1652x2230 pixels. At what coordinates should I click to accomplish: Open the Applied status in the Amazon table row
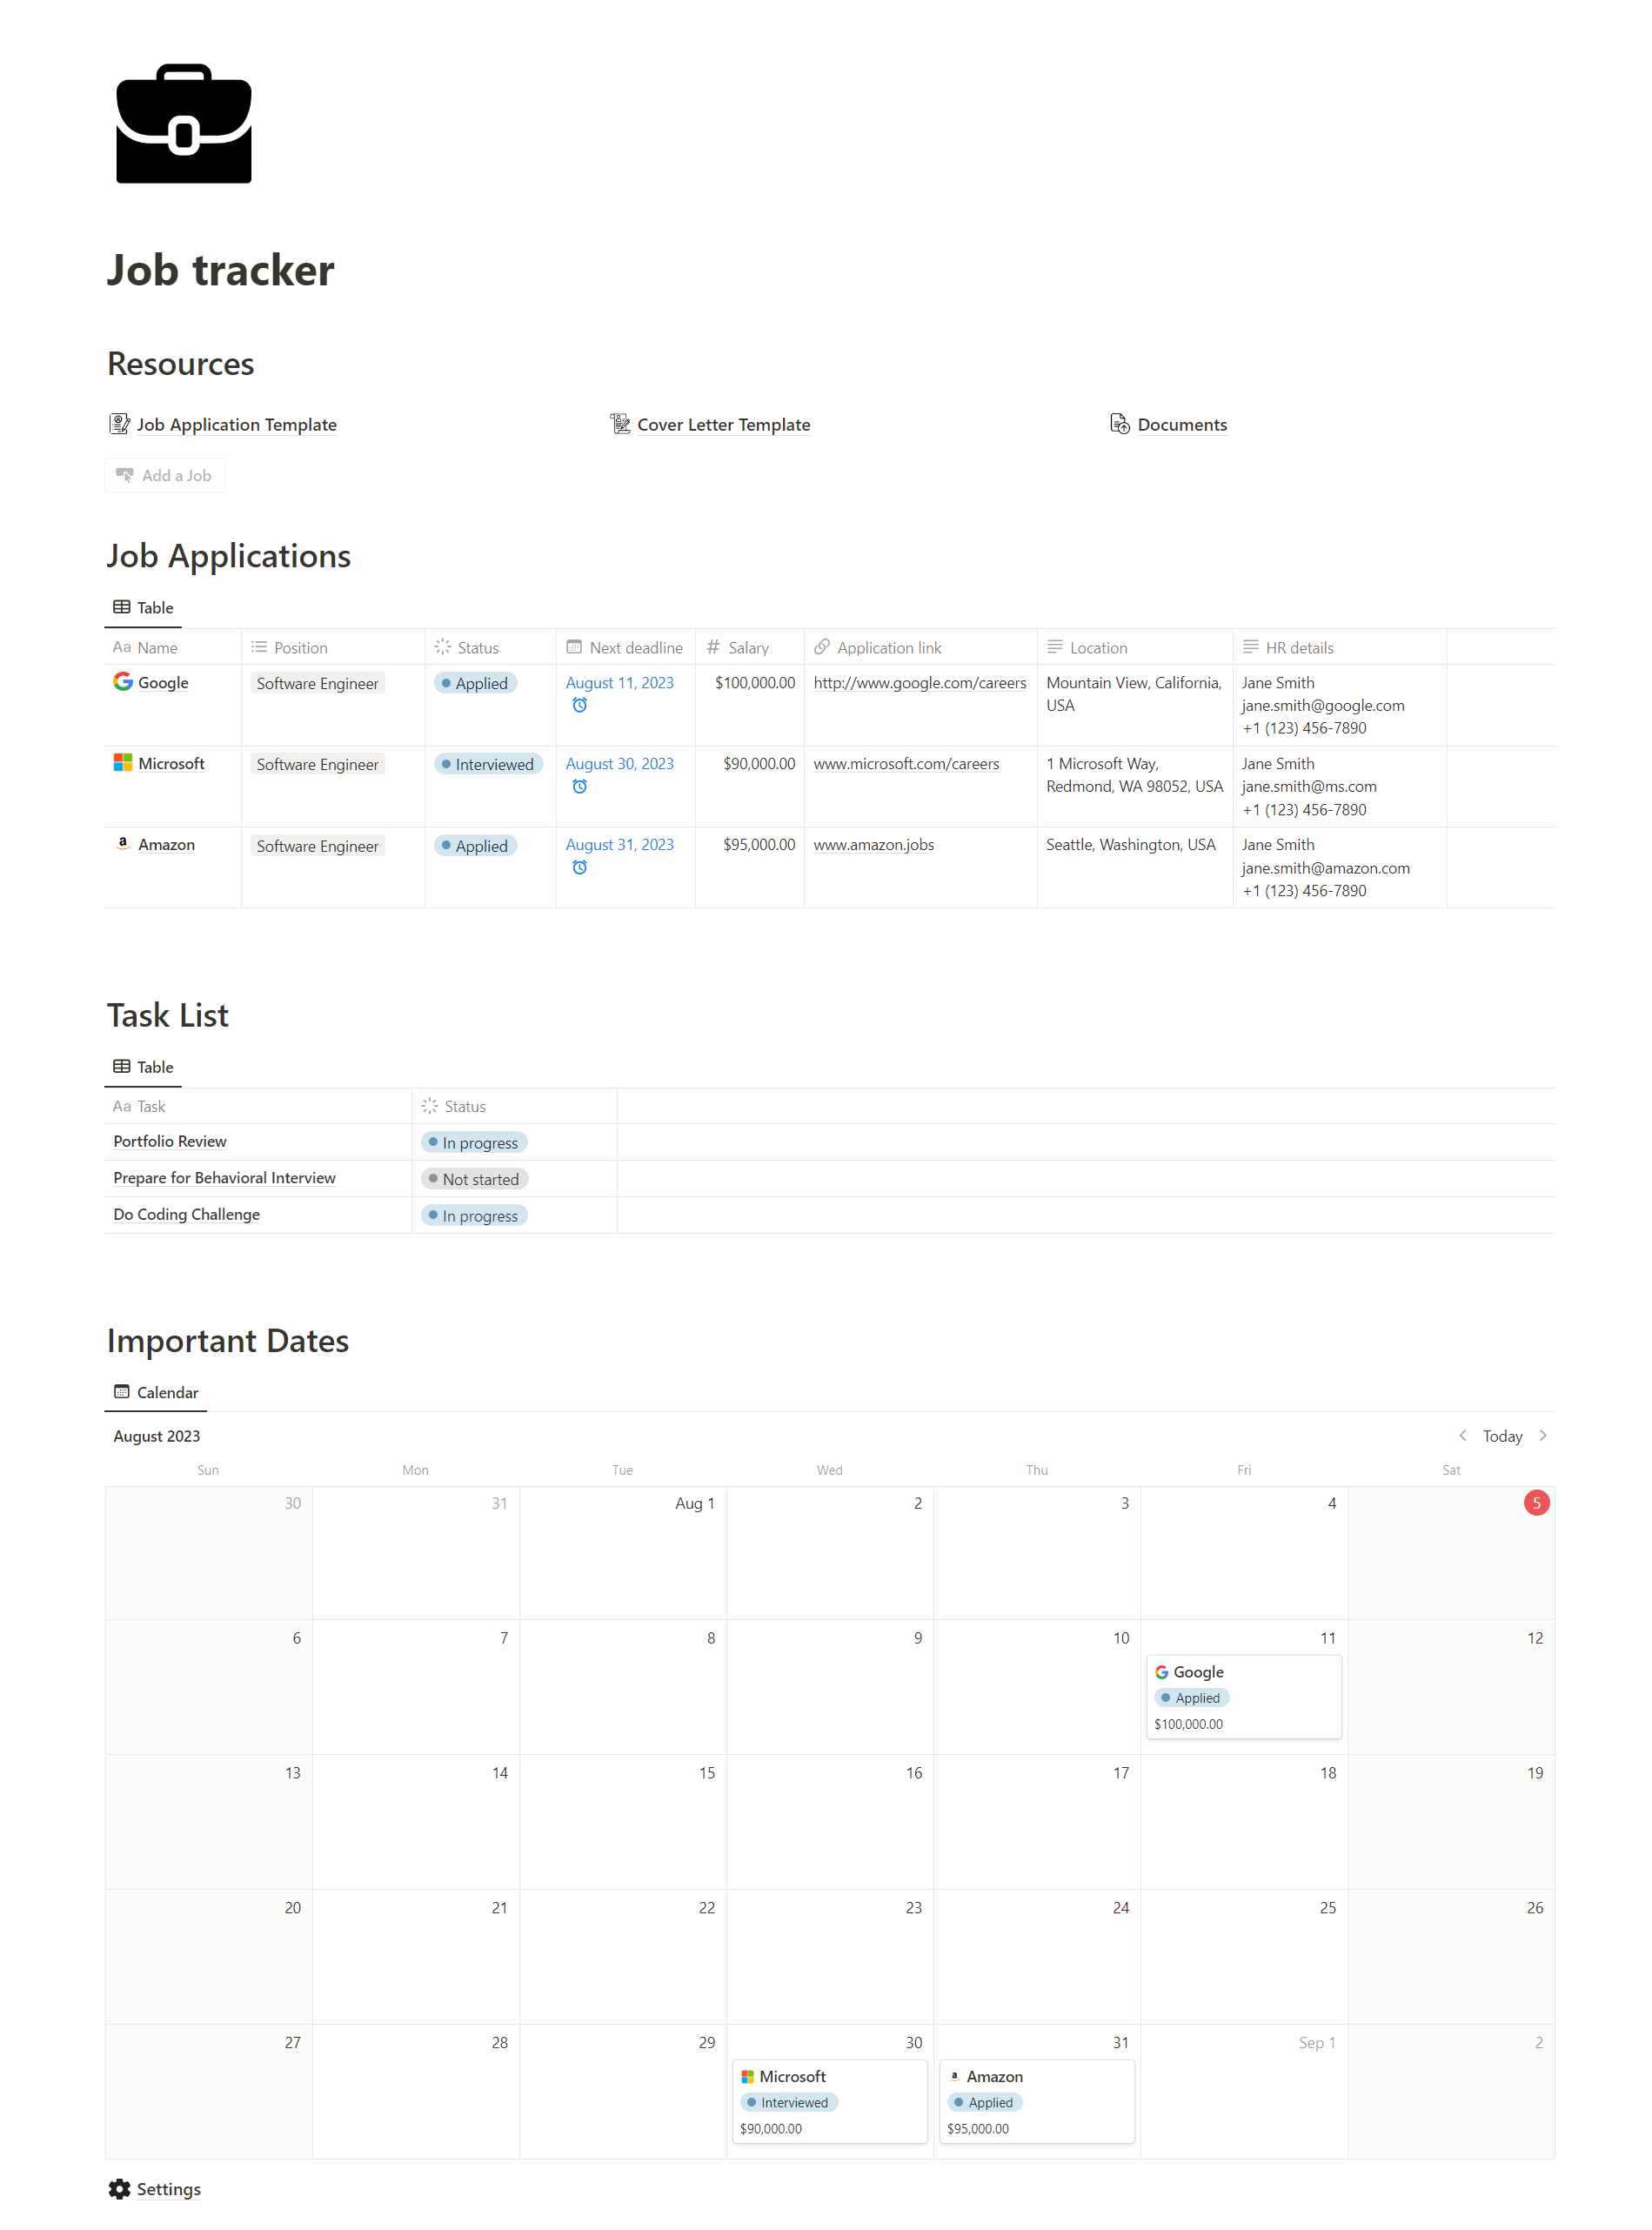pos(475,845)
